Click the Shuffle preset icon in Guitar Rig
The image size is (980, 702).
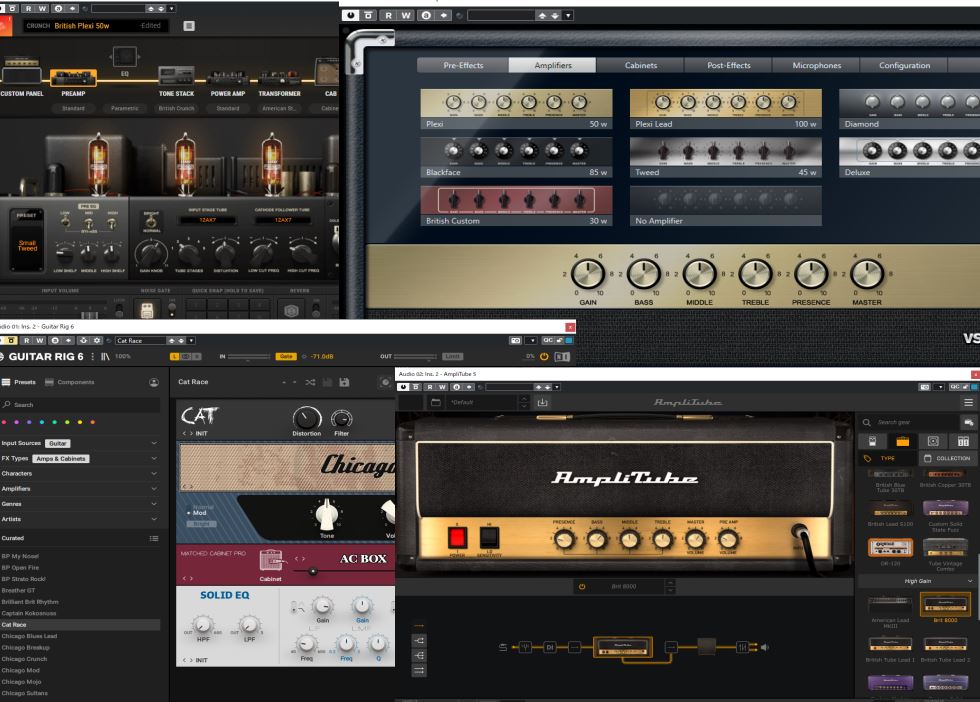tap(310, 382)
